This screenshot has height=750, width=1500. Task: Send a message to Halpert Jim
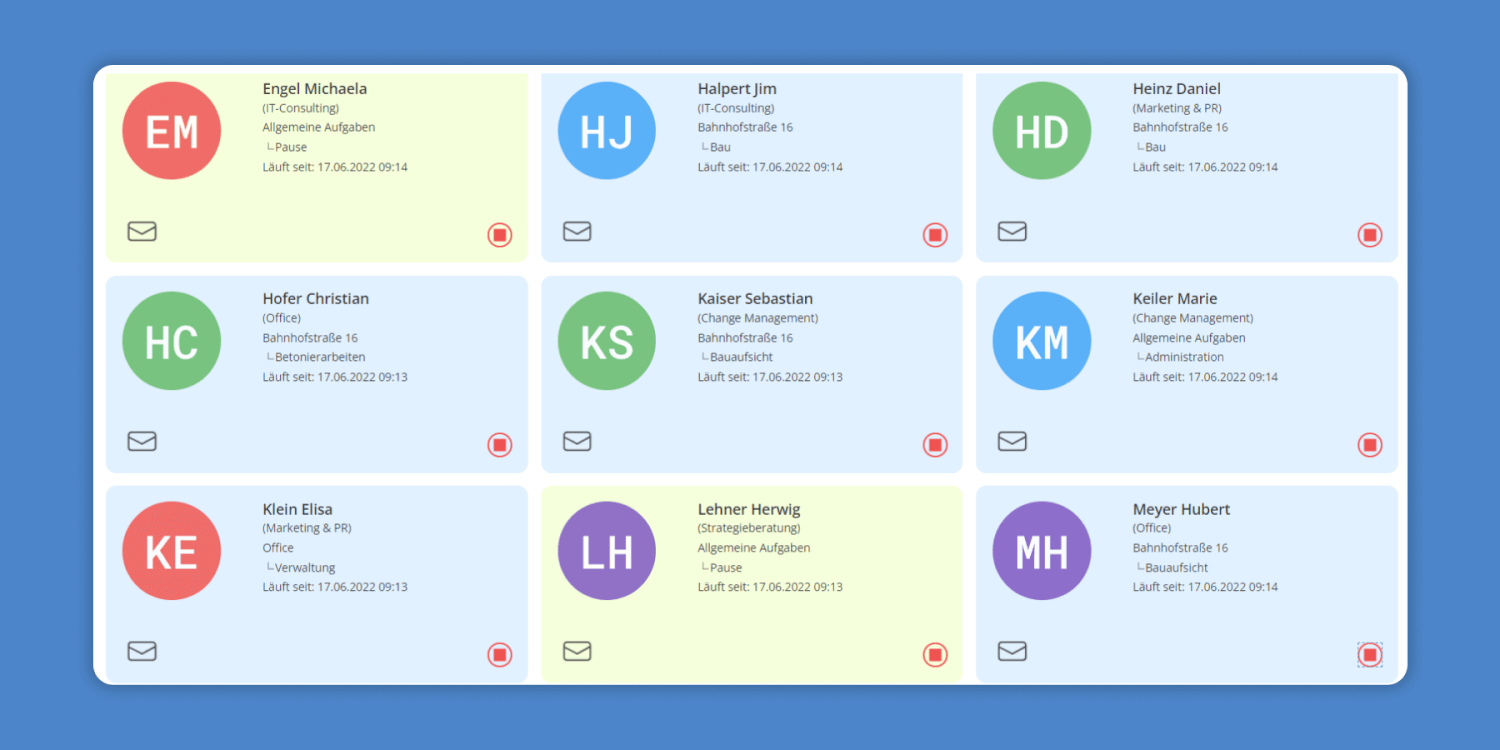[577, 232]
